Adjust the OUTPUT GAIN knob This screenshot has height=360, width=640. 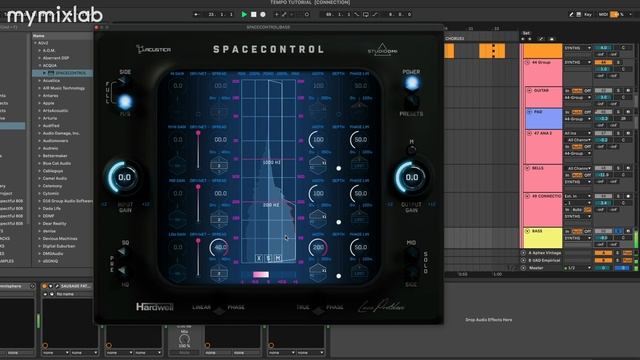[411, 177]
